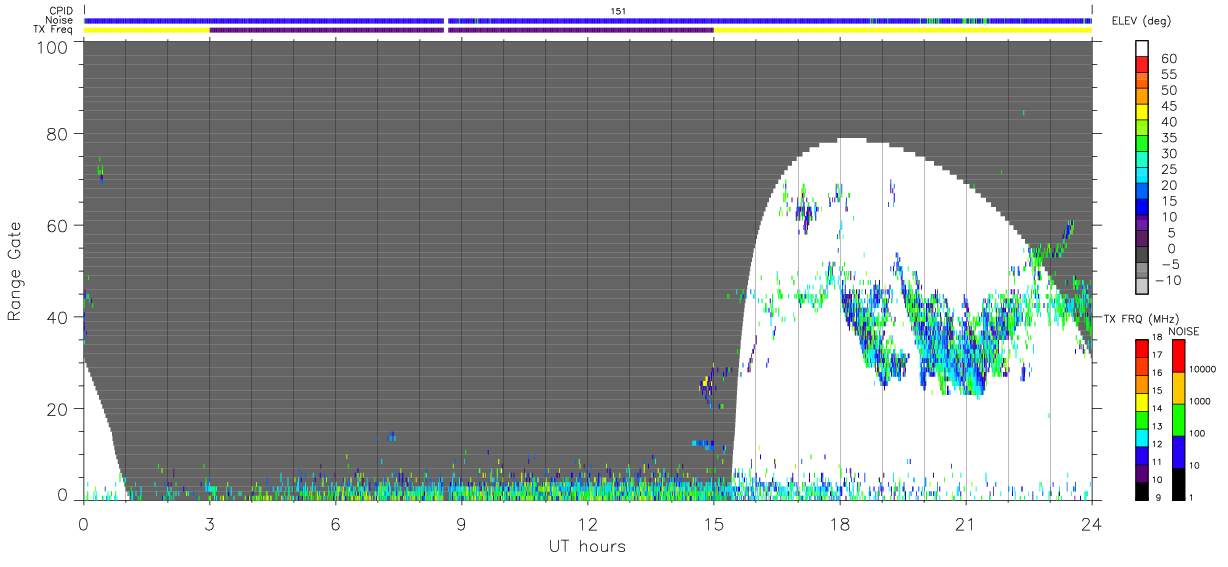Click the '80' tick on Range Gate axis
The height and width of the screenshot is (567, 1228).
tap(57, 133)
